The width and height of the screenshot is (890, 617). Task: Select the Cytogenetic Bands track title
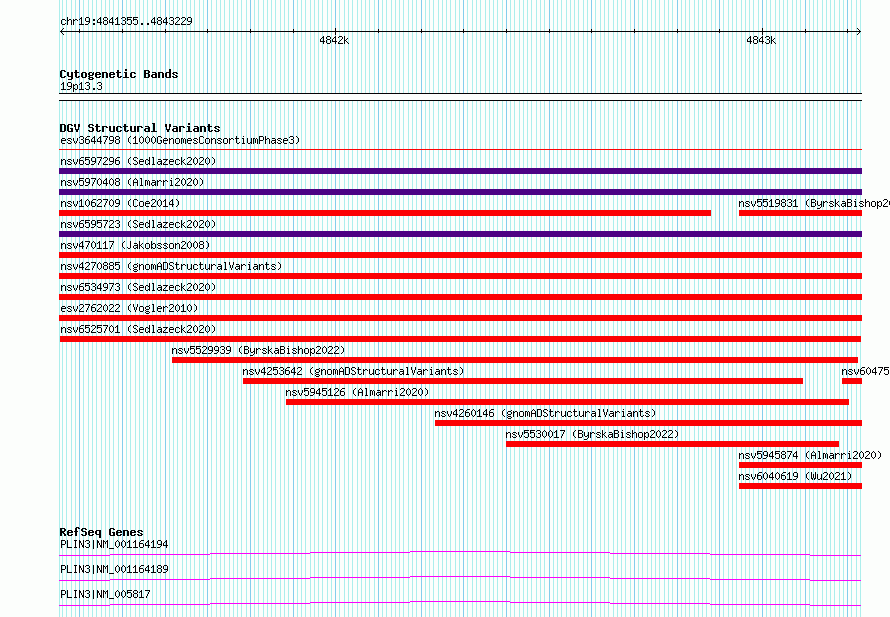(119, 74)
